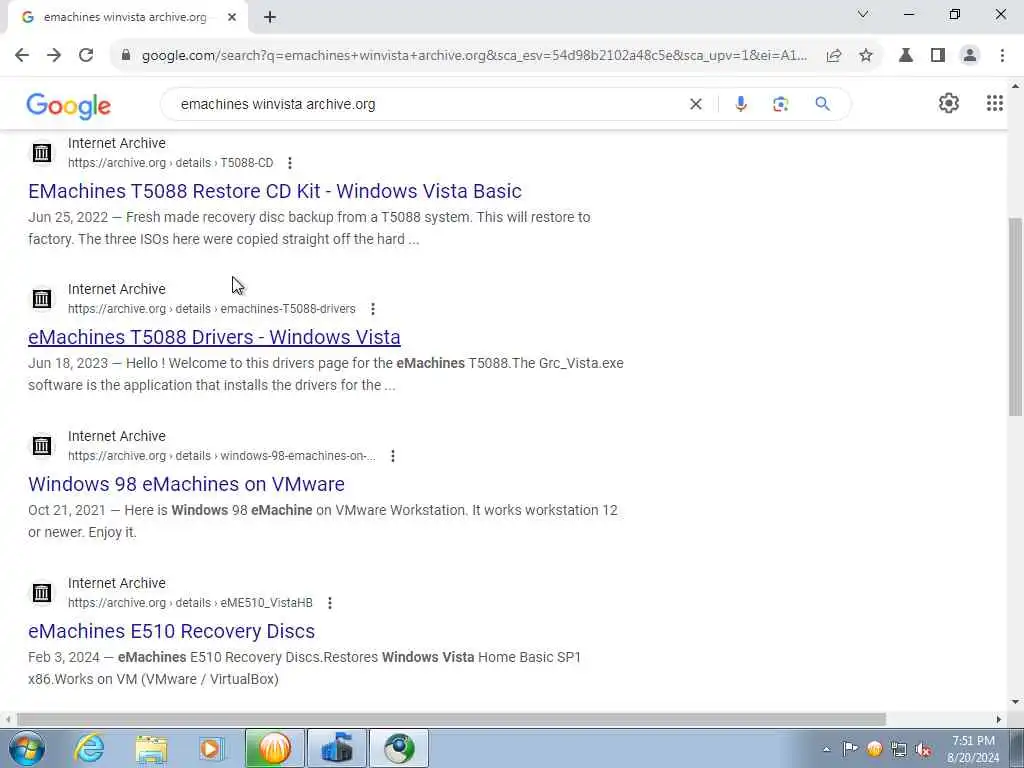1024x768 pixels.
Task: Launch Internet Explorer from taskbar
Action: pyautogui.click(x=89, y=748)
